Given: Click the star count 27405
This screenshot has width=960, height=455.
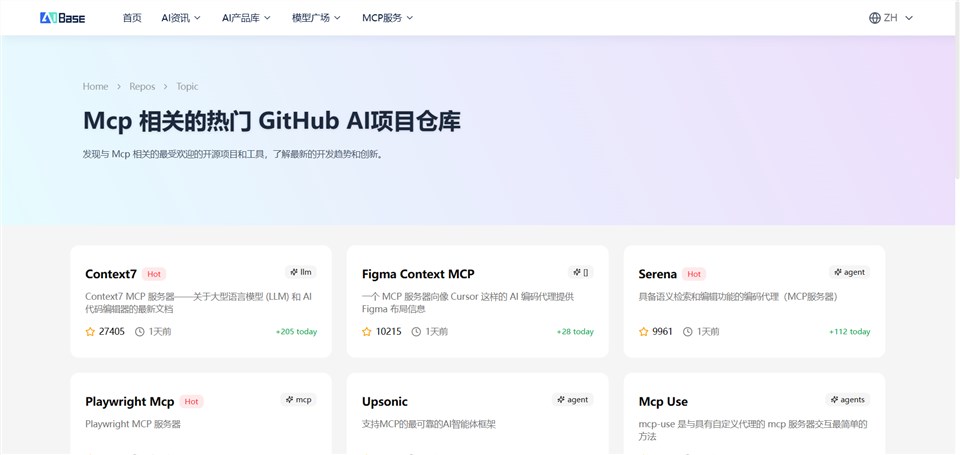Looking at the screenshot, I should tap(111, 332).
